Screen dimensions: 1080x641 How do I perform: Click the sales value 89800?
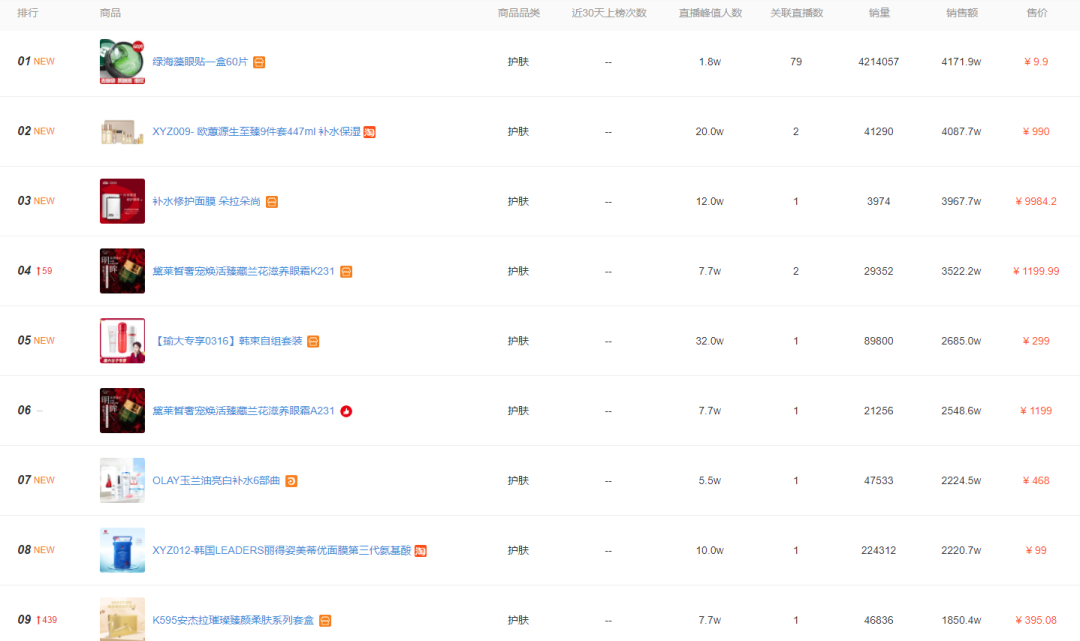click(x=879, y=341)
